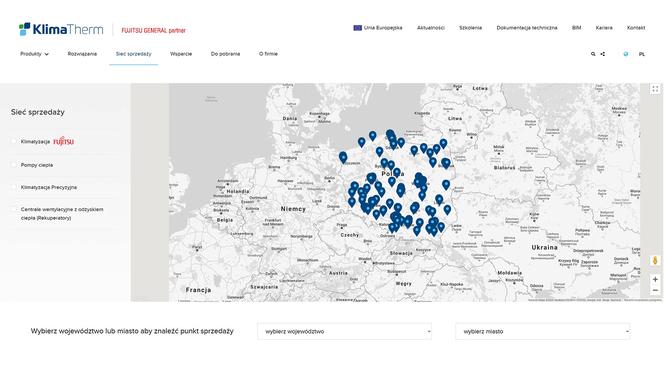This screenshot has width=664, height=373.
Task: Click the 'Niemcy' label on the map
Action: [x=293, y=209]
